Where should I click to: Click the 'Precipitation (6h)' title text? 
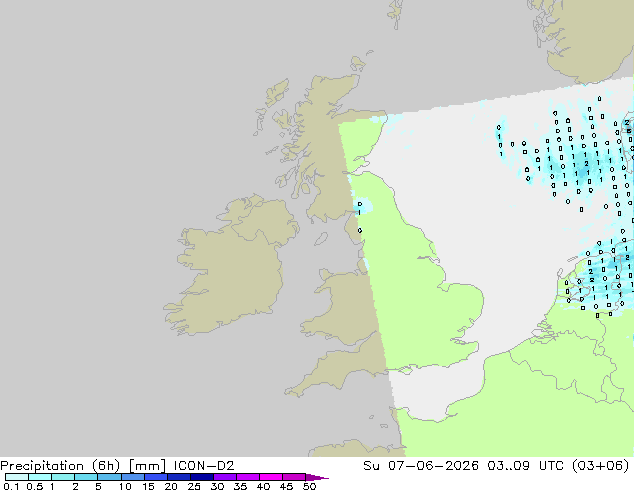click(60, 466)
